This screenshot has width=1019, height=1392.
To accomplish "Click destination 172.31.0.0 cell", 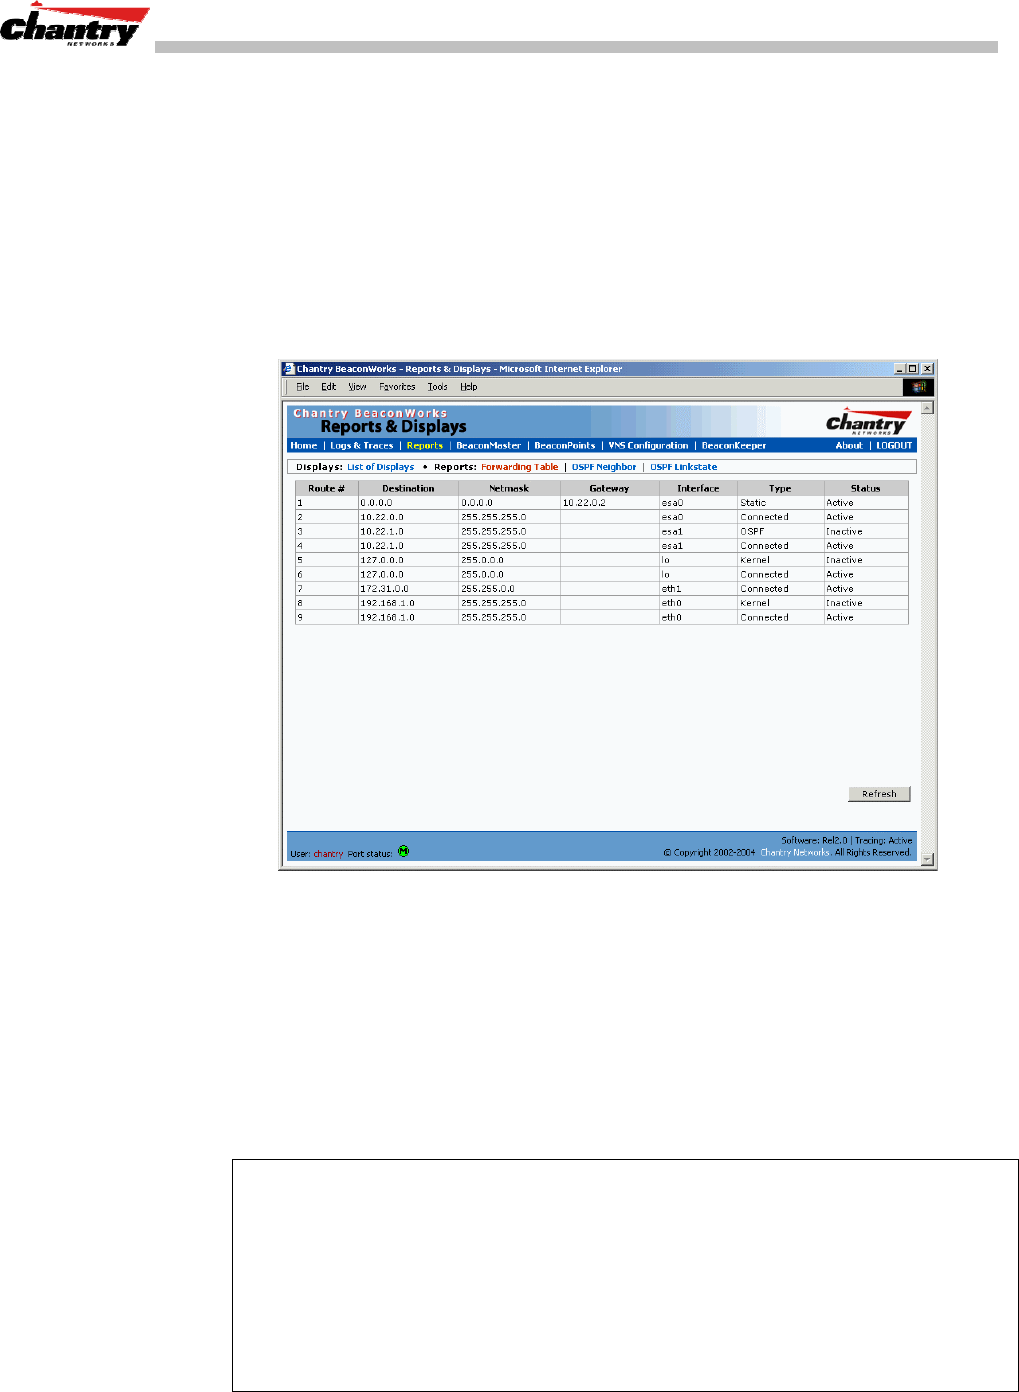I will coord(408,589).
